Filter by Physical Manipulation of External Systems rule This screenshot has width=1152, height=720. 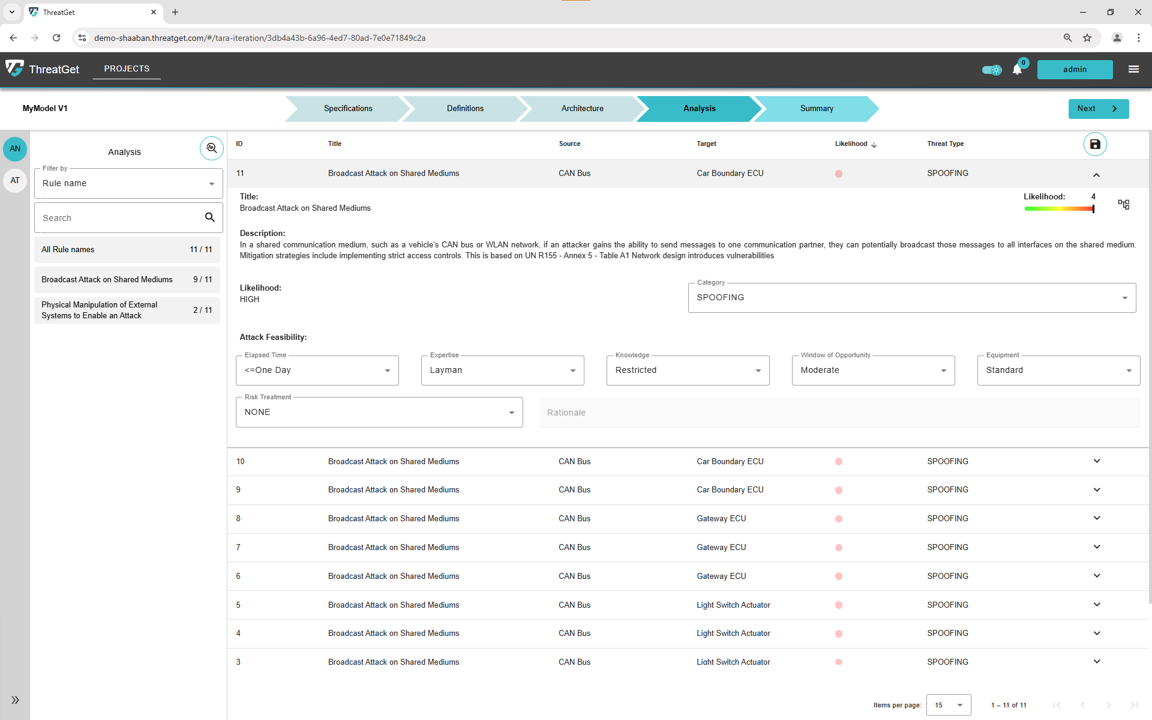[127, 310]
